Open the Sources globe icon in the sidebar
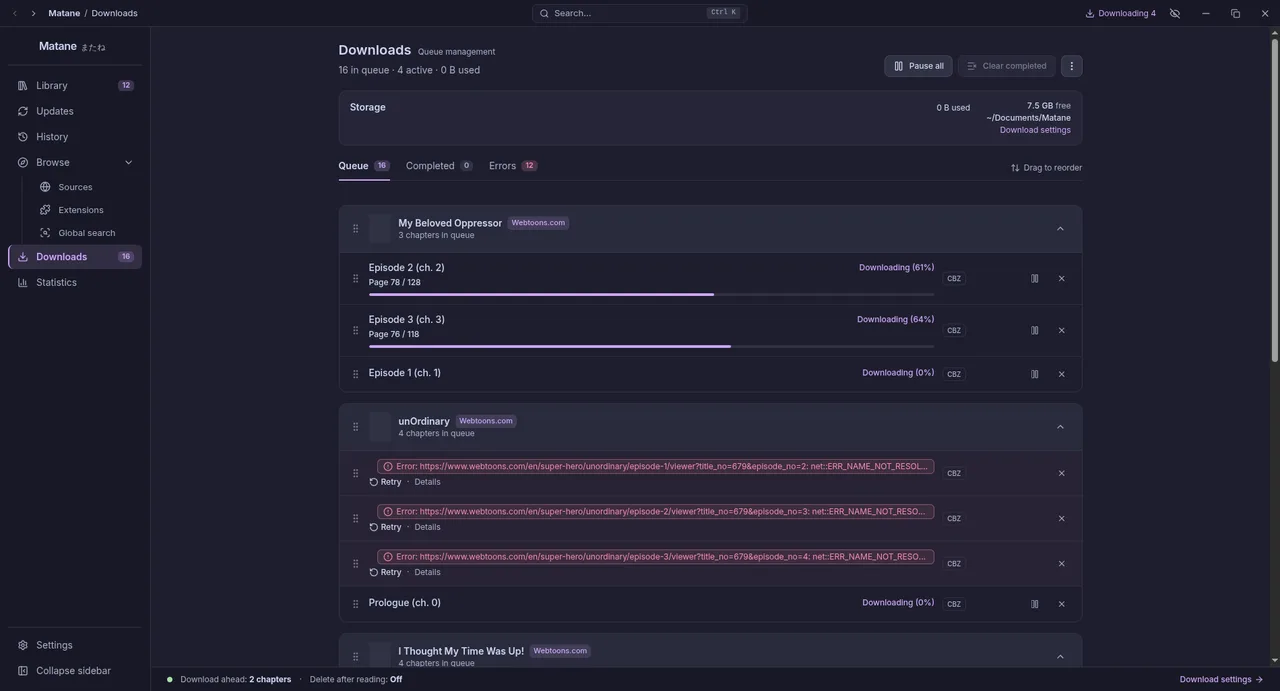 [45, 187]
